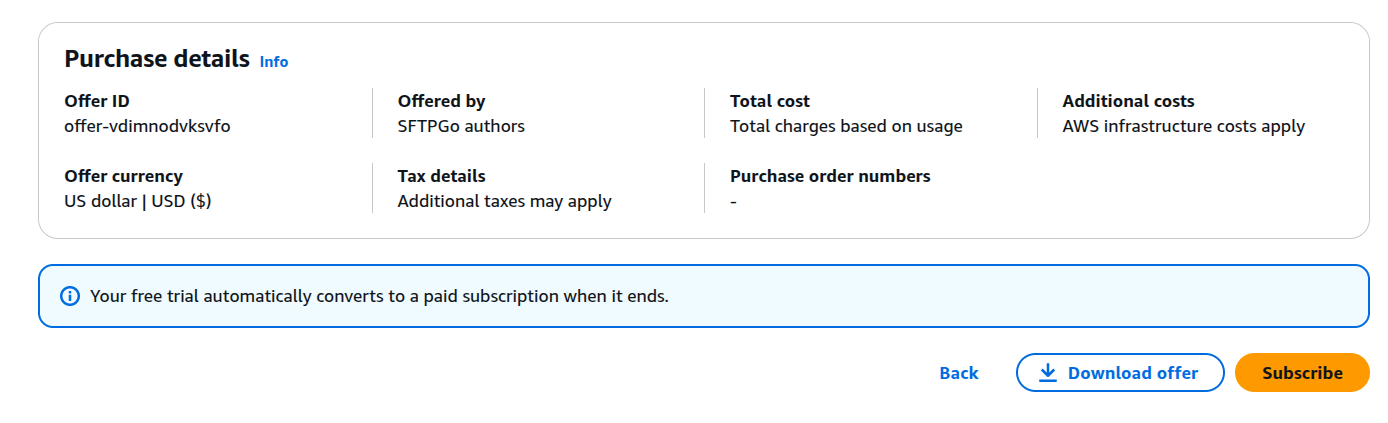Click the download arrow icon in Download offer

coord(1047,373)
